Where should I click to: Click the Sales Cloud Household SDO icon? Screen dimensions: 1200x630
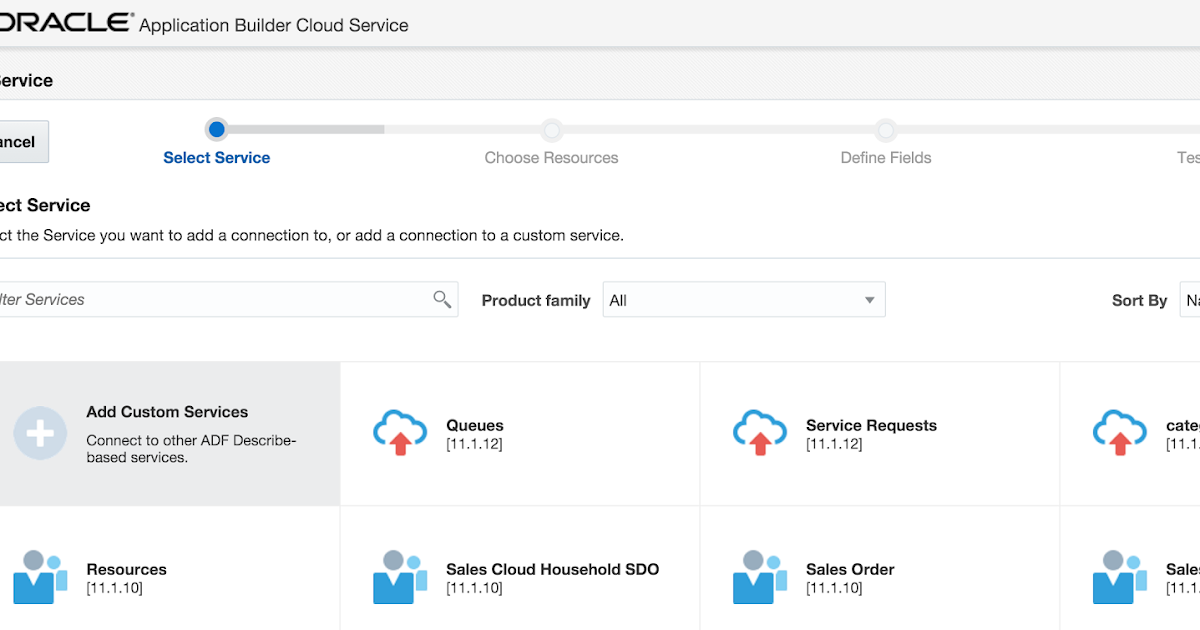(400, 577)
